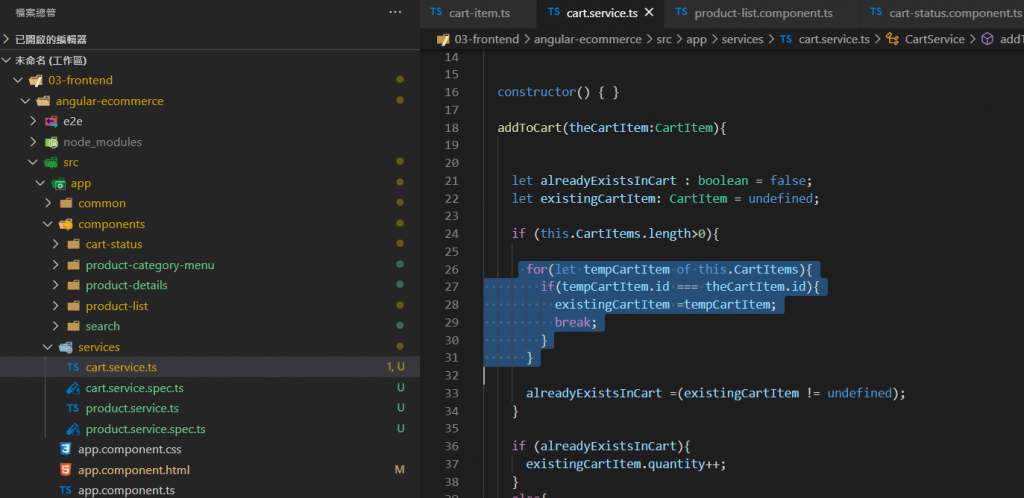Click the src folder icon

click(51, 162)
